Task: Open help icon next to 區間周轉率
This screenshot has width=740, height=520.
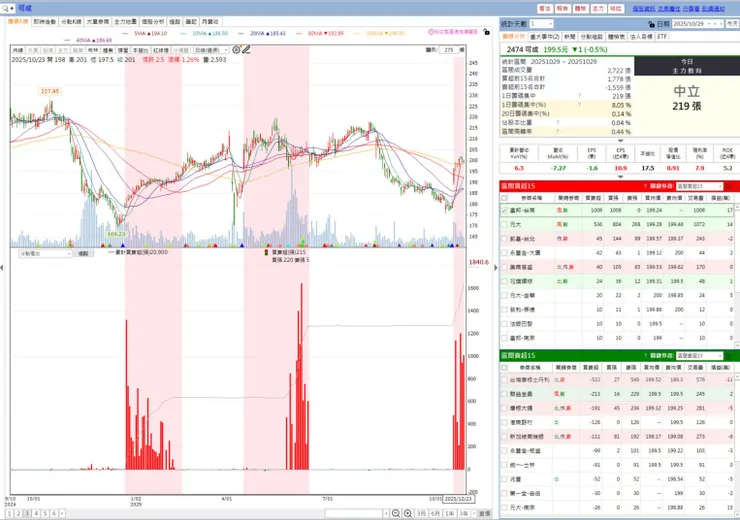Action: pyautogui.click(x=558, y=132)
